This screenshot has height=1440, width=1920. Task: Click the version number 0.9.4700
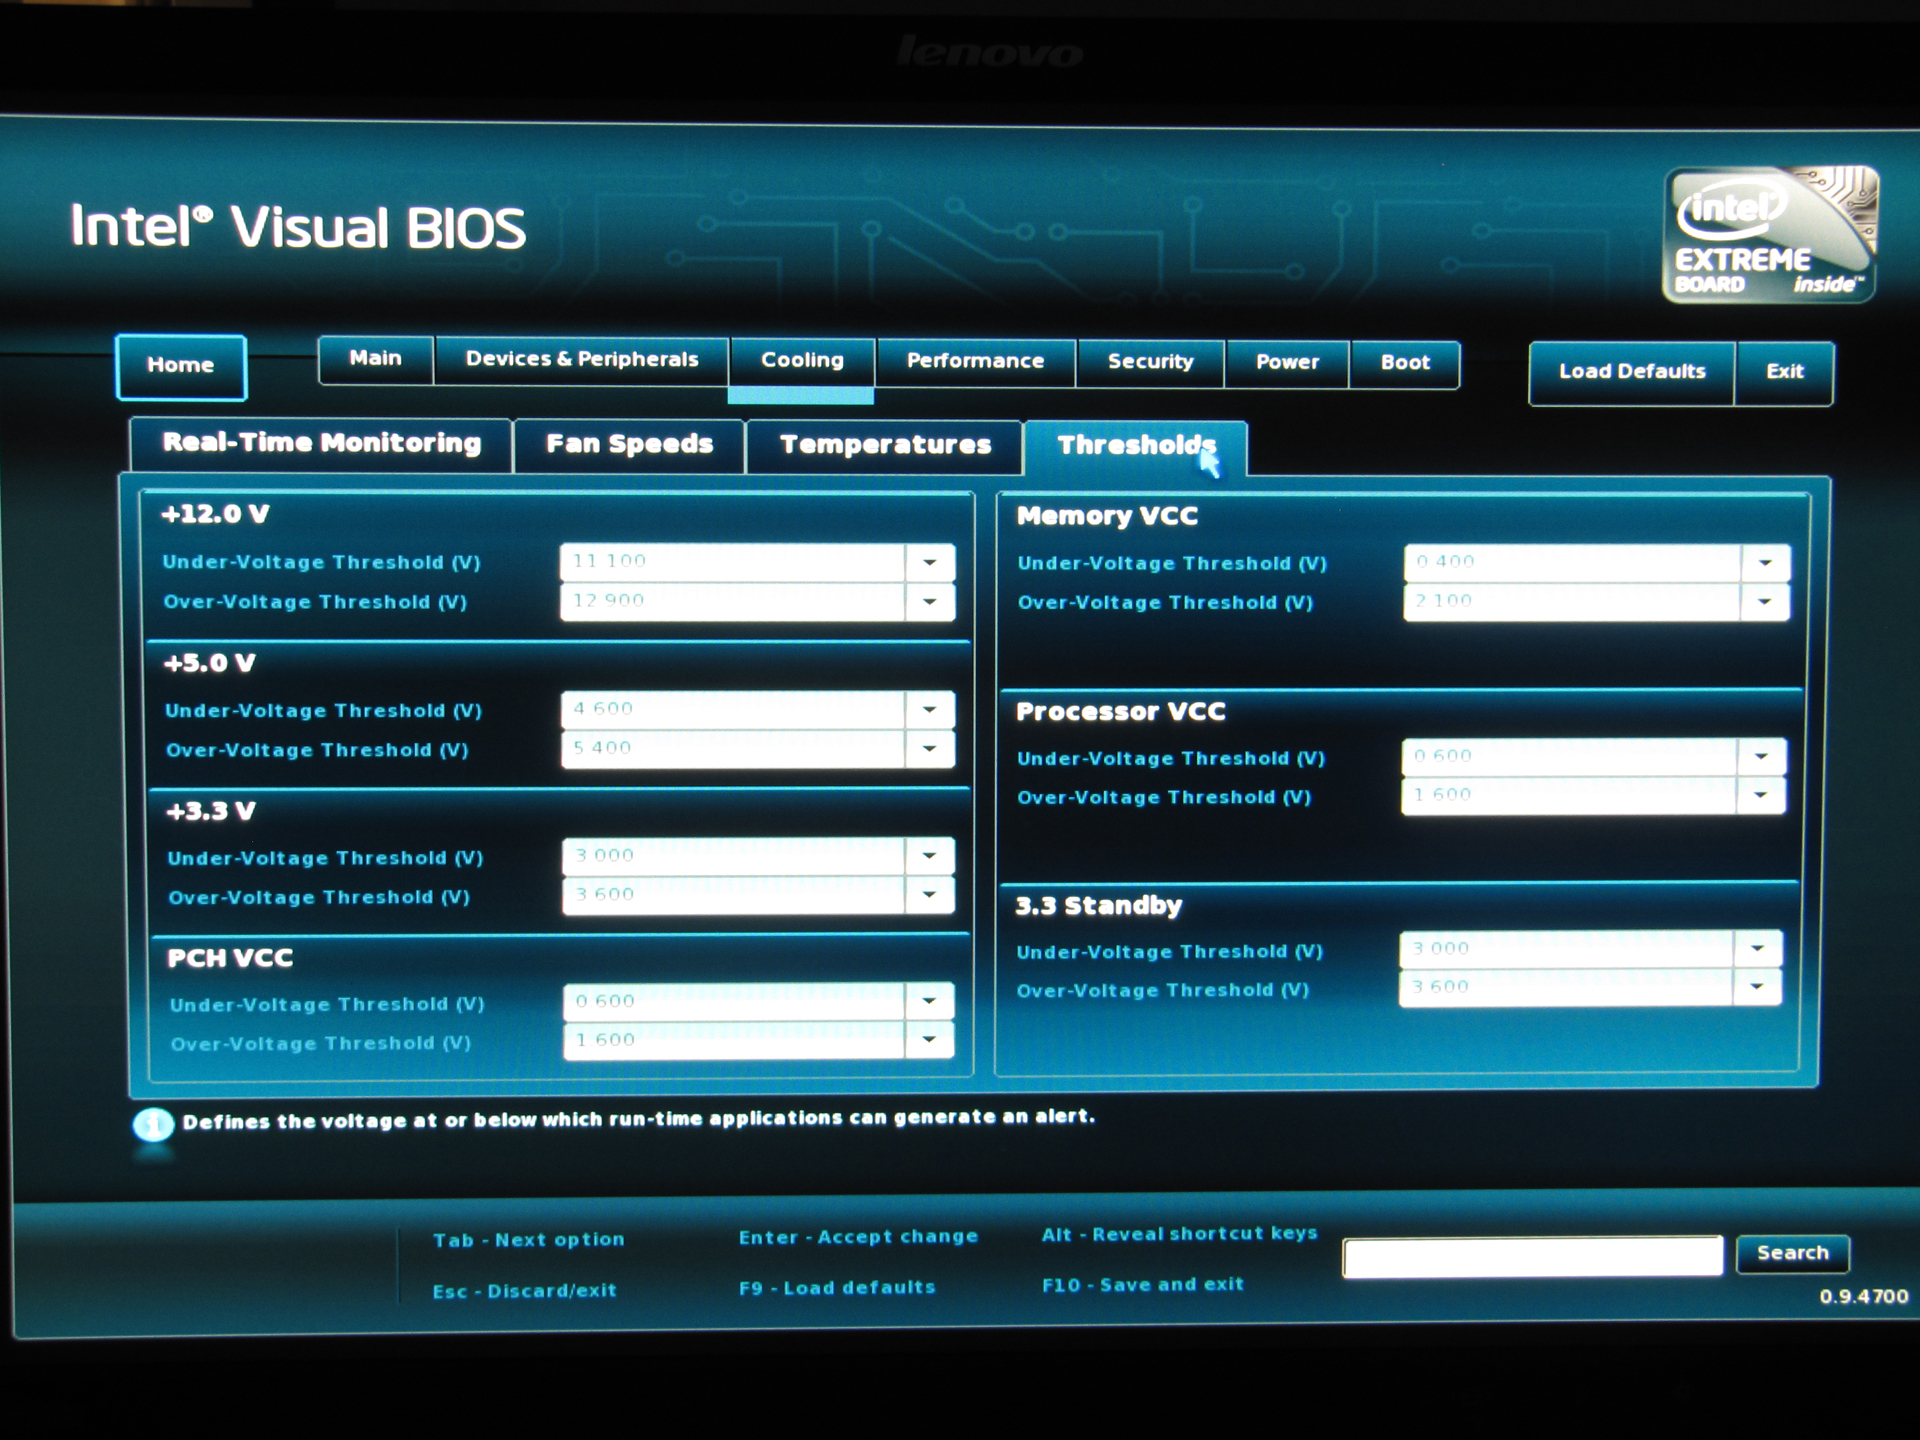pyautogui.click(x=1864, y=1297)
